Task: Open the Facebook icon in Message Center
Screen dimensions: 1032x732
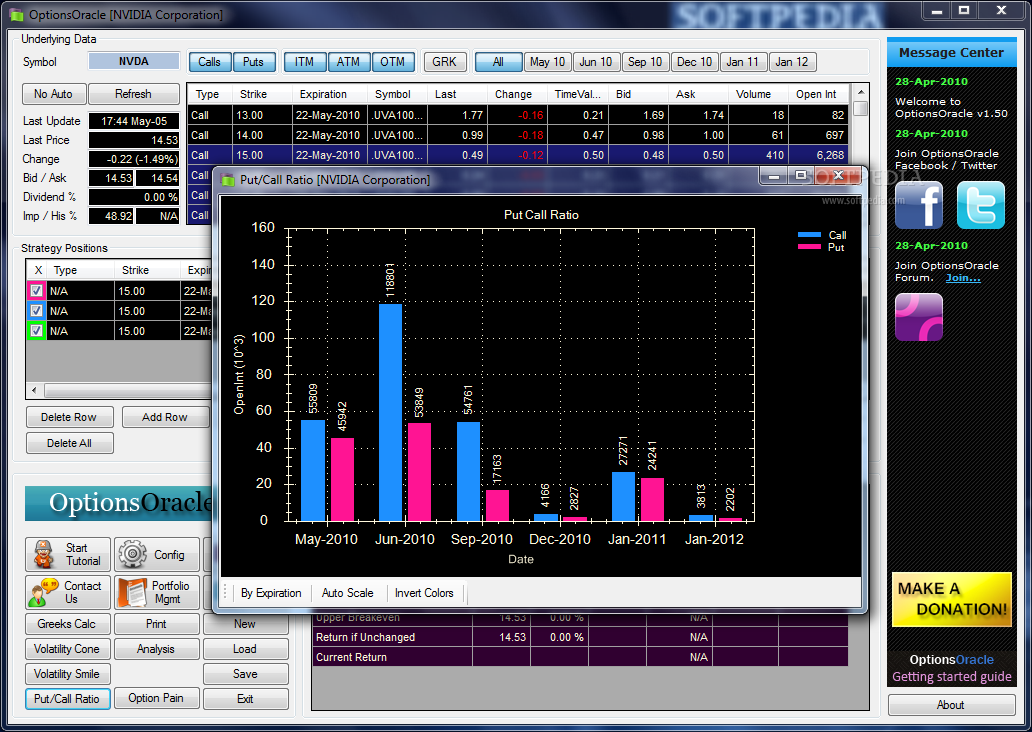Action: click(x=919, y=205)
